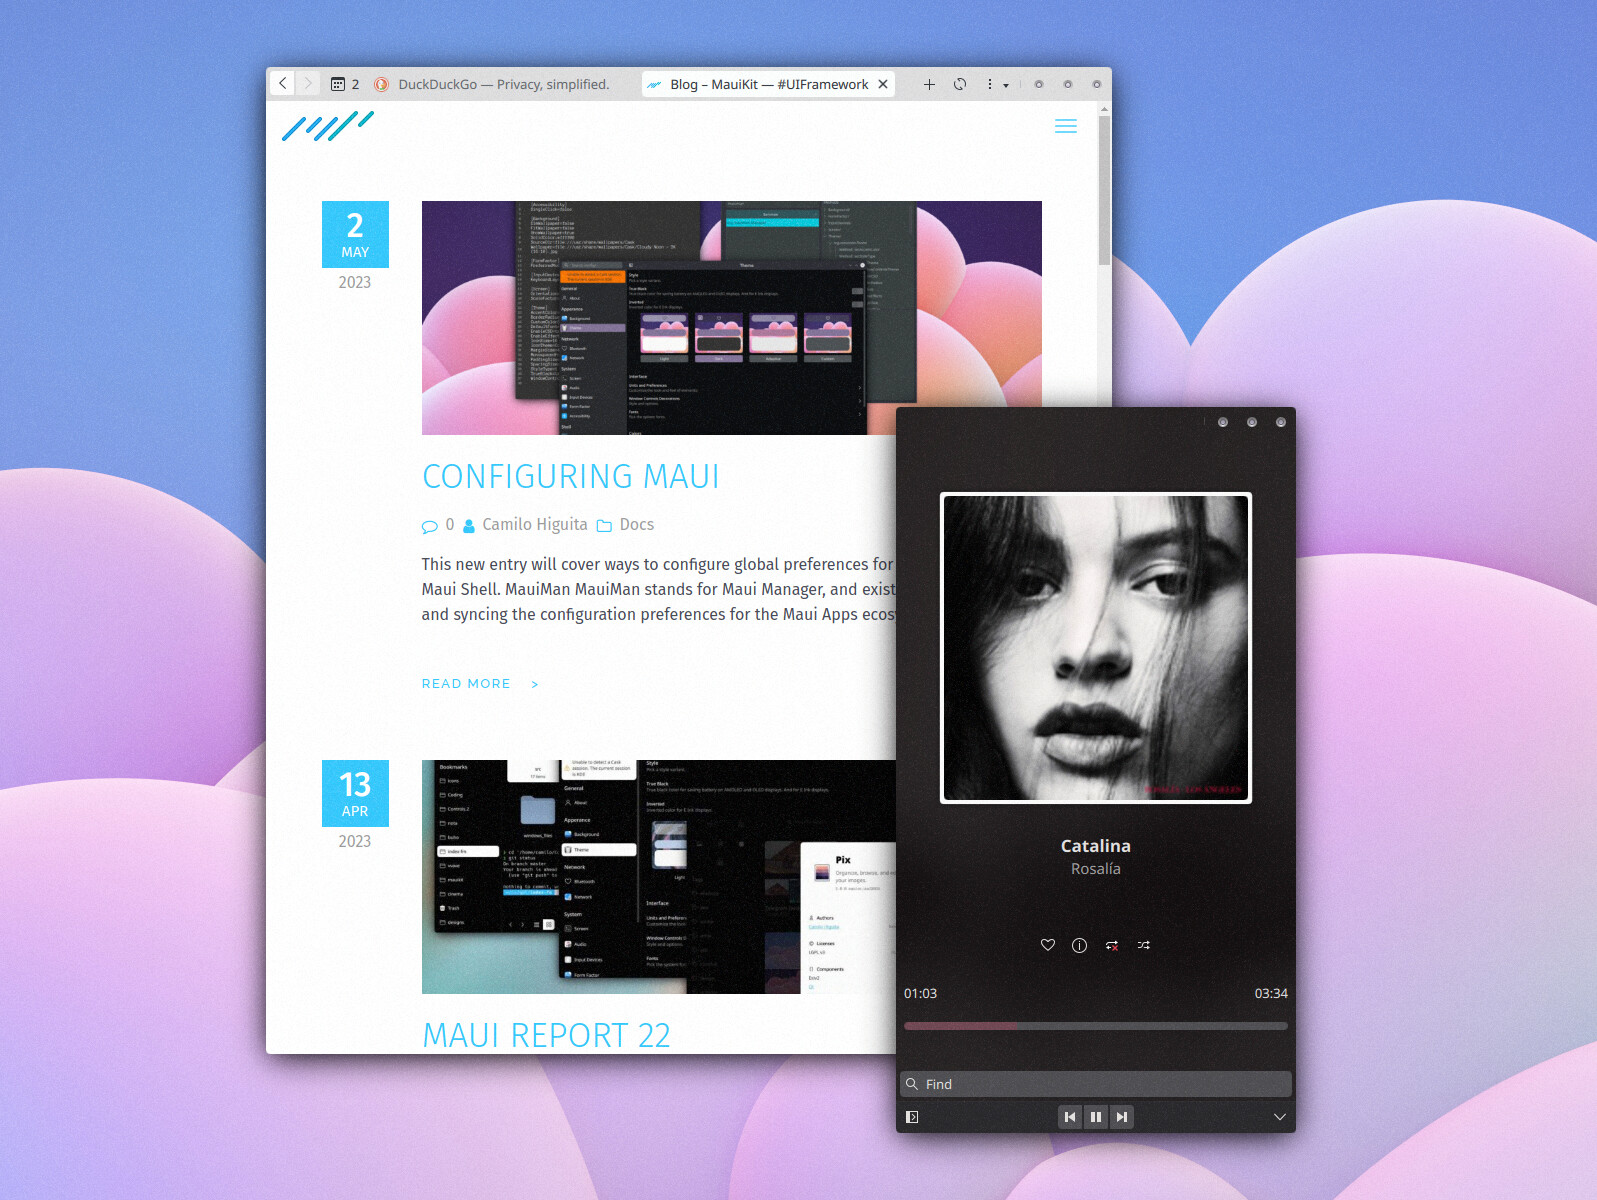Click the 2 MAY date badge

click(355, 234)
